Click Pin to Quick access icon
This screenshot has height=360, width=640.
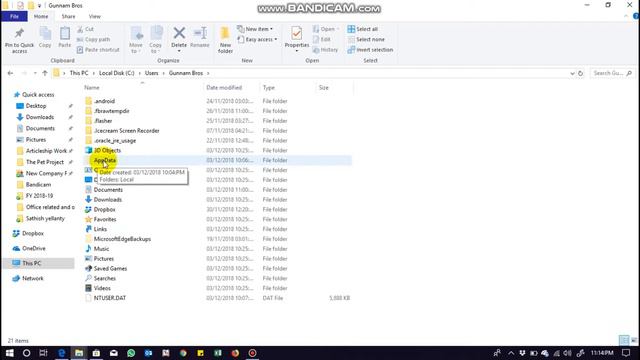pos(19,40)
